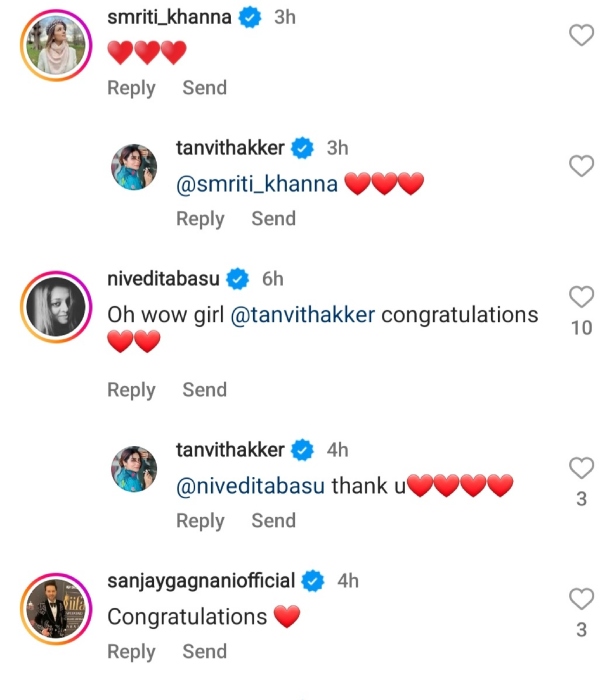Reply to niveditabasu's comment
604x700 pixels.
point(131,390)
